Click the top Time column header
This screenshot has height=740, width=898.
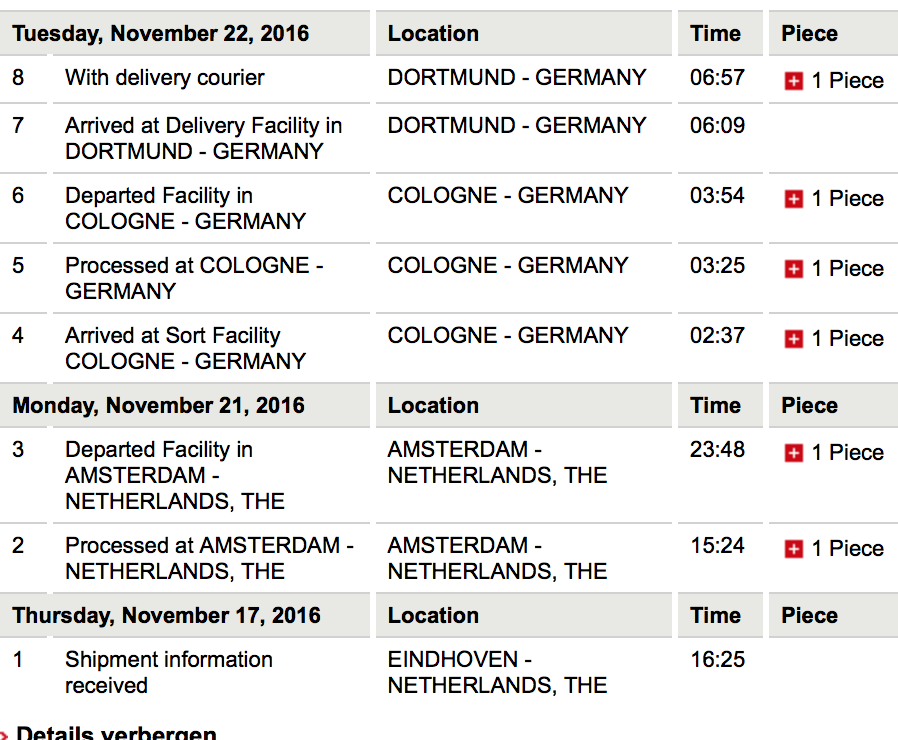coord(715,34)
